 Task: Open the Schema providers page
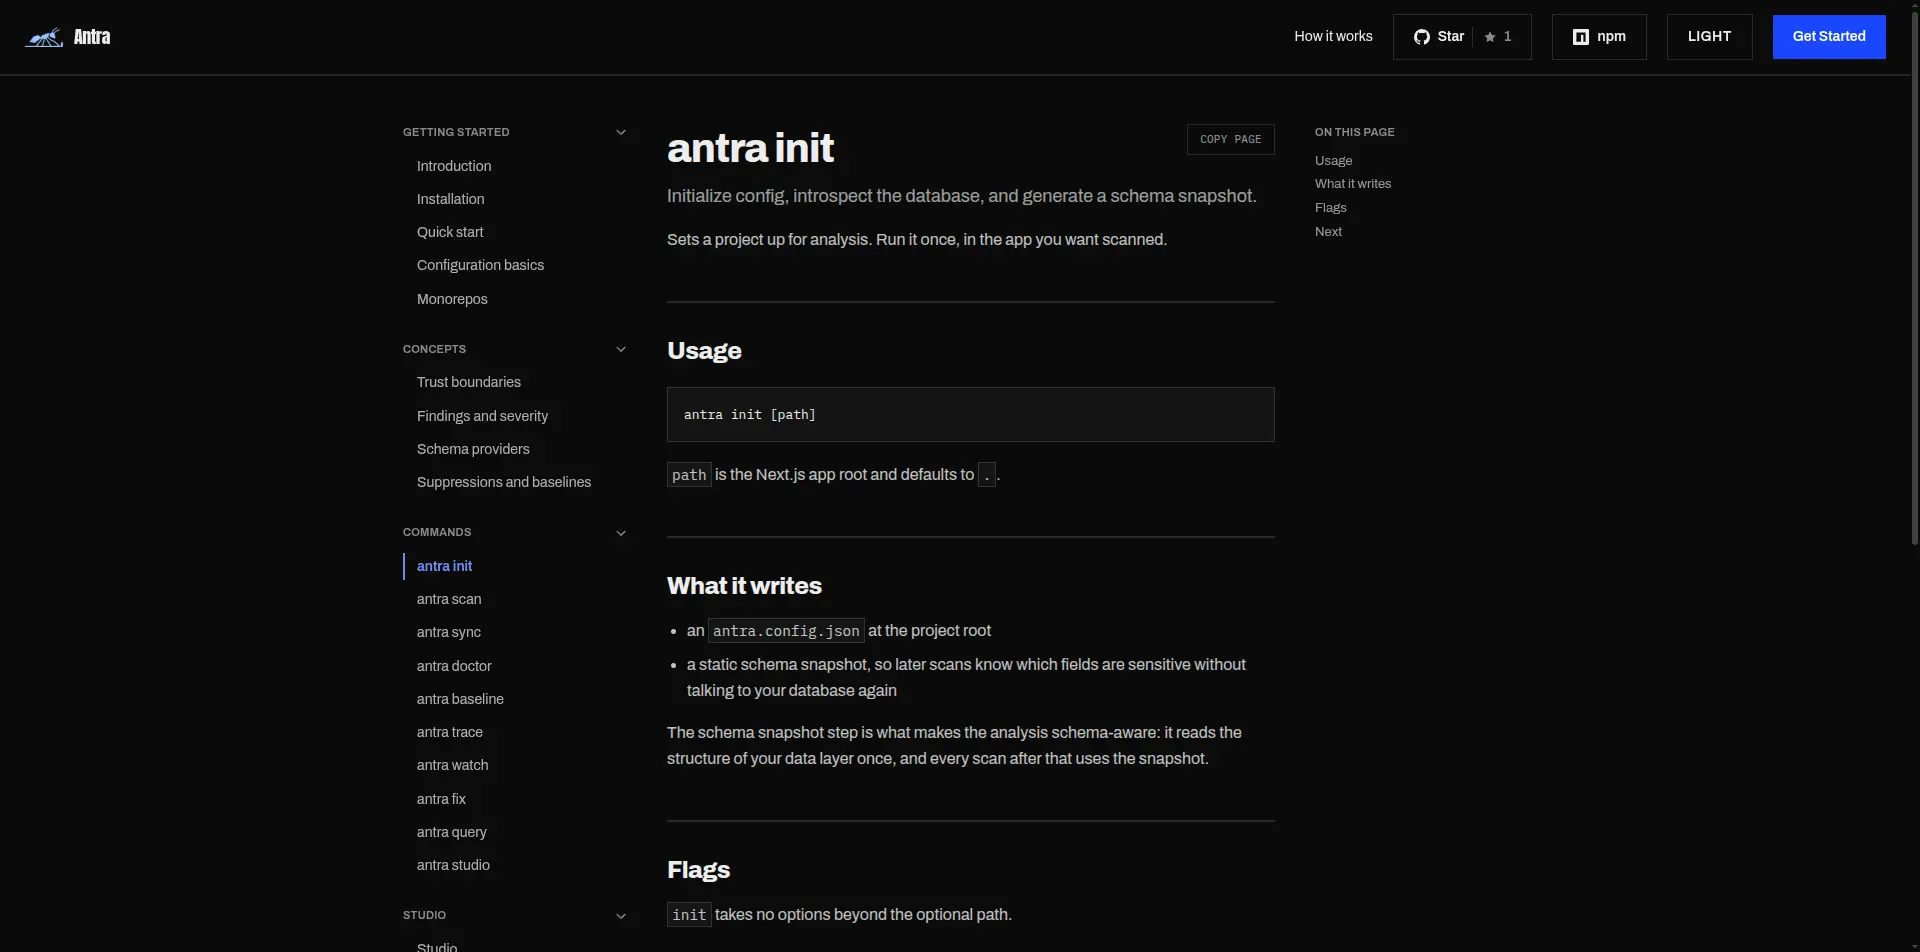(473, 449)
